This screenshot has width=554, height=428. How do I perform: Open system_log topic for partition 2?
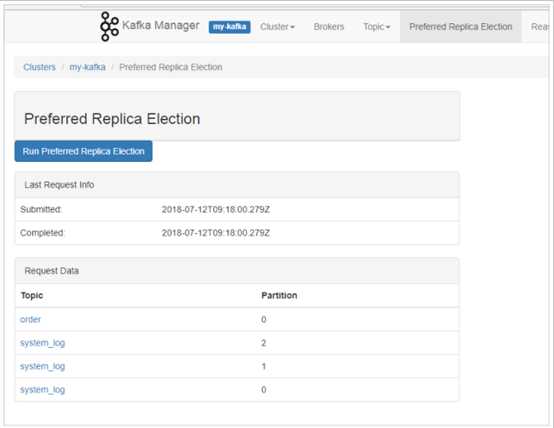tap(42, 343)
